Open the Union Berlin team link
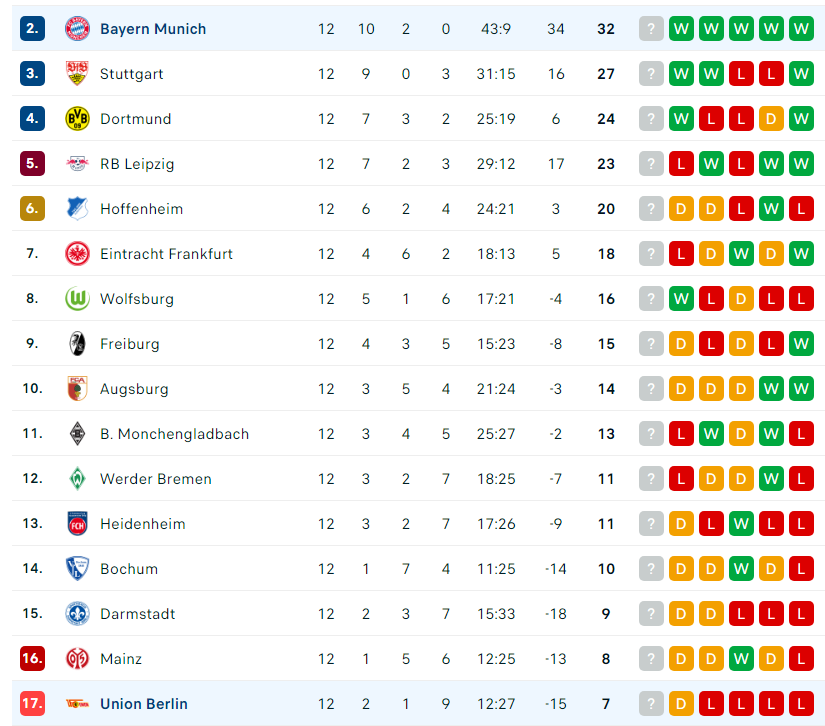 tap(144, 704)
